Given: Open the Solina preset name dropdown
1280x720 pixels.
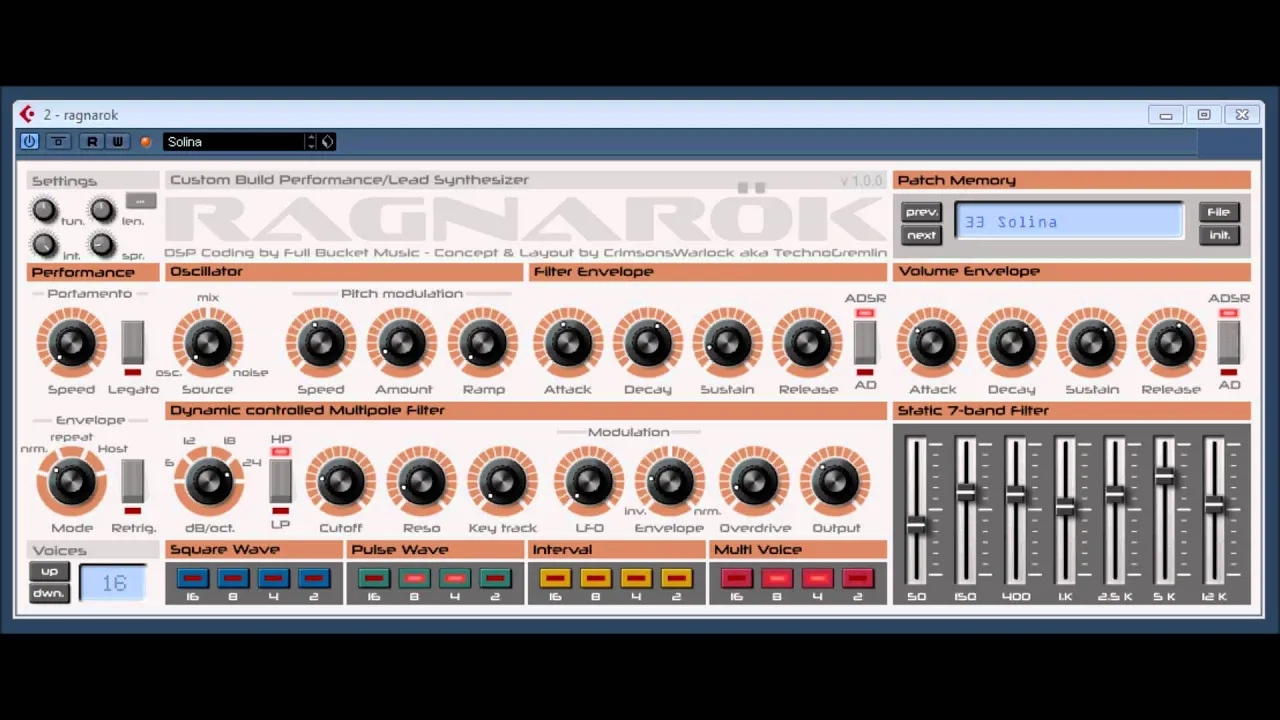Looking at the screenshot, I should tap(233, 142).
